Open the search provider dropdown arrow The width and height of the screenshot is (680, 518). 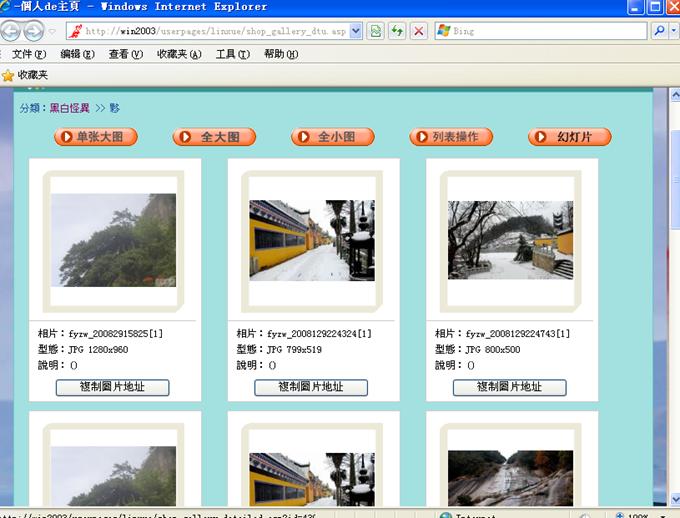click(673, 31)
